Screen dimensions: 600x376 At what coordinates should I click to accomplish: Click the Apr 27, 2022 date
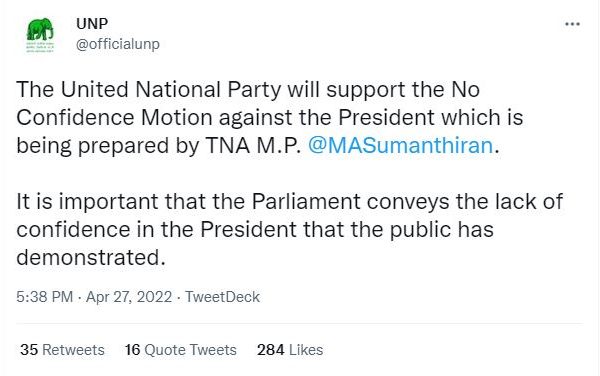click(x=129, y=297)
